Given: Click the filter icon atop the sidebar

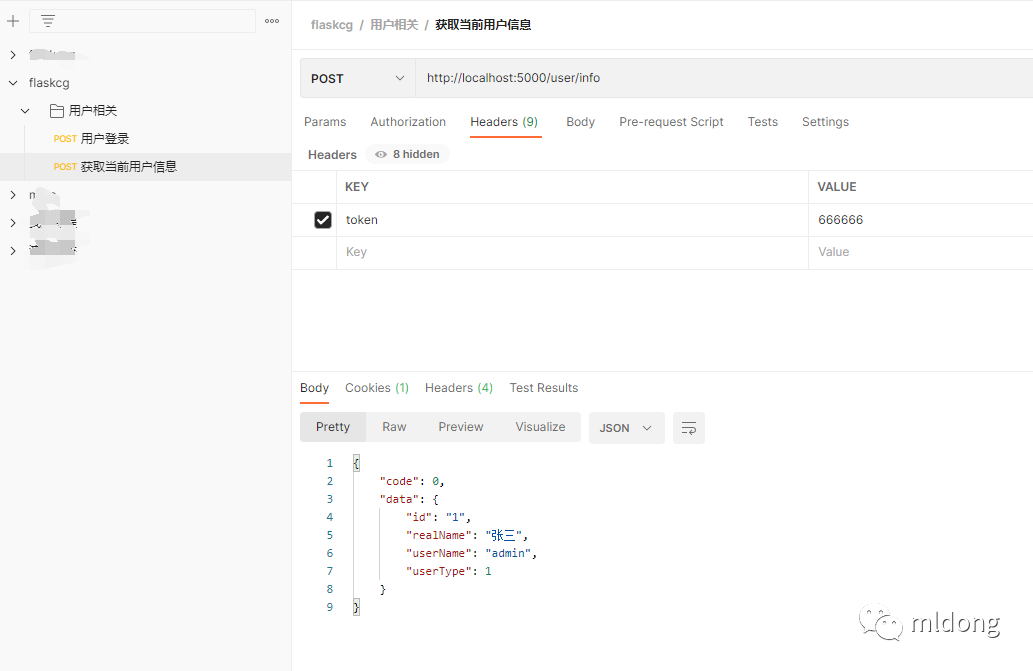Looking at the screenshot, I should point(47,20).
